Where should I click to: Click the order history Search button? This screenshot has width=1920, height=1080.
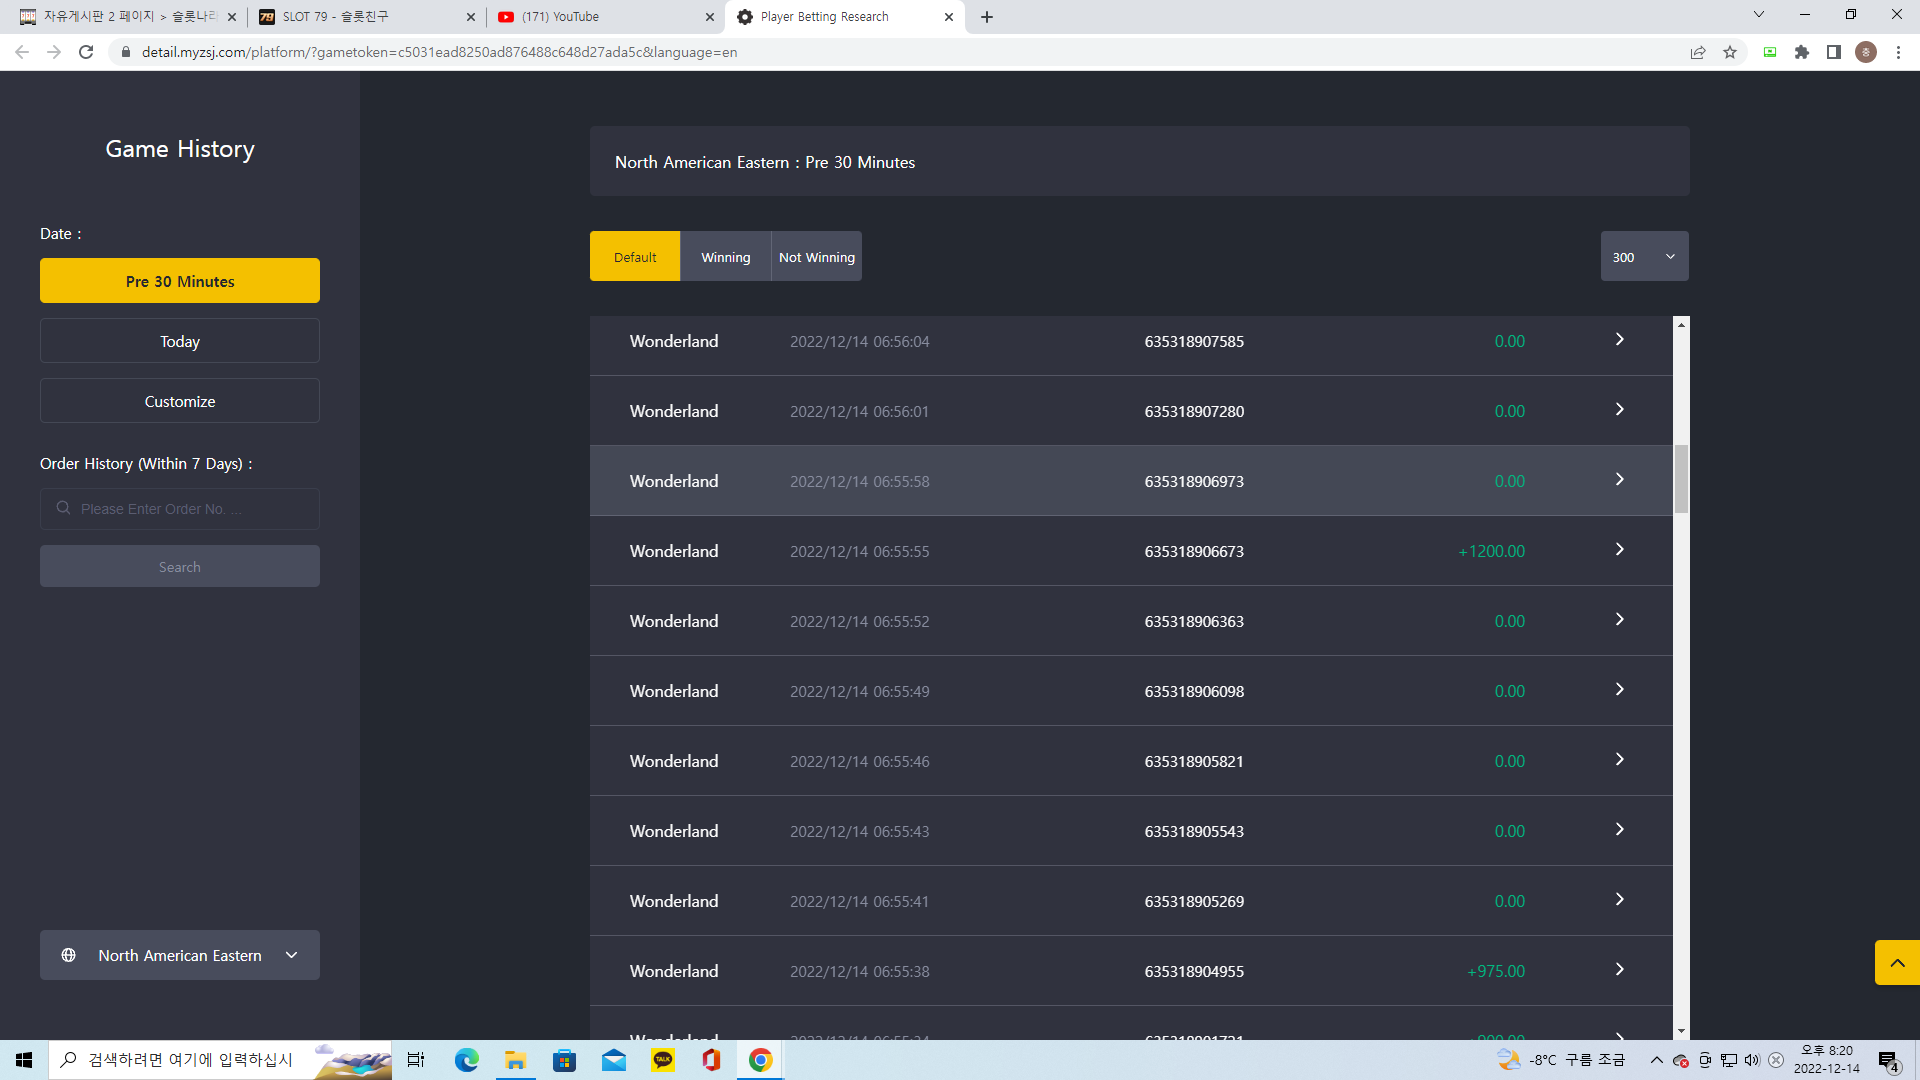pos(180,566)
